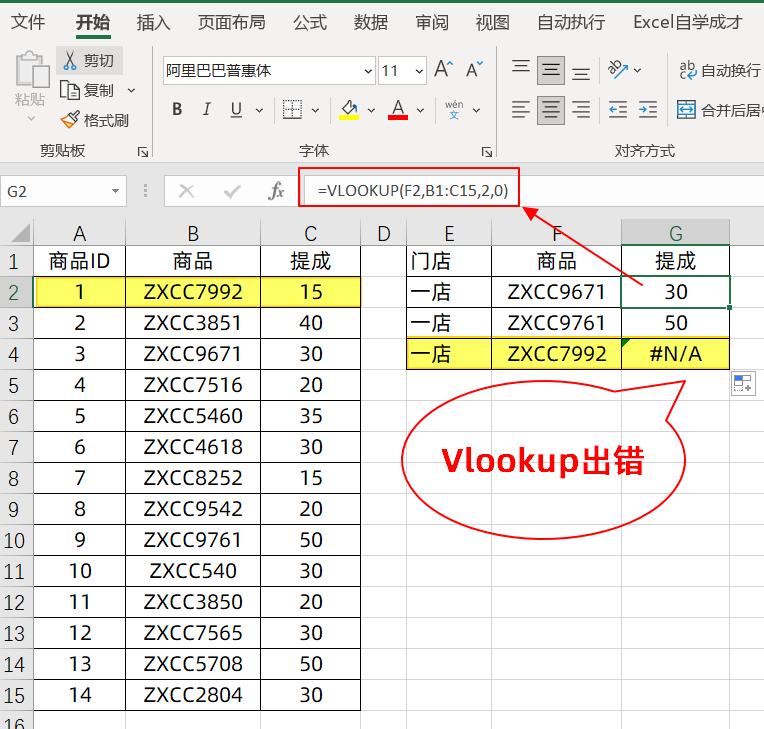The height and width of the screenshot is (729, 764).
Task: Click the cancel X formula button
Action: (186, 191)
